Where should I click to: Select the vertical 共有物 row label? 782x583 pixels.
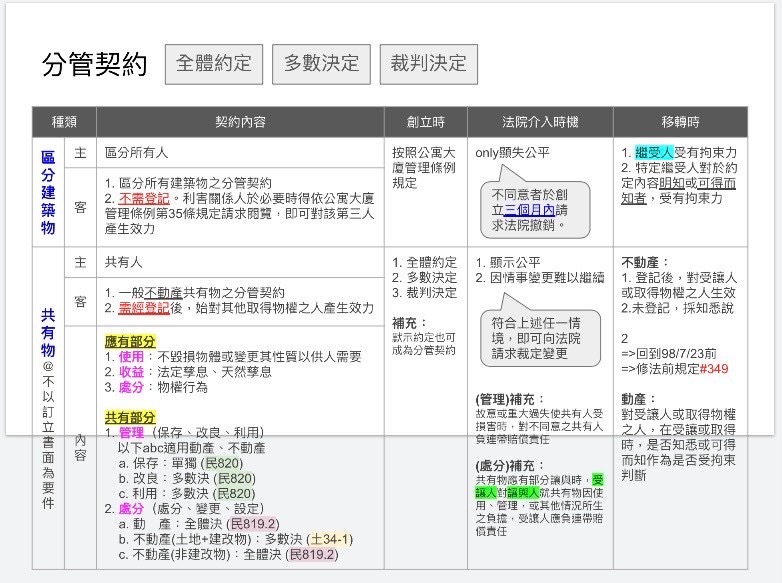pyautogui.click(x=48, y=332)
